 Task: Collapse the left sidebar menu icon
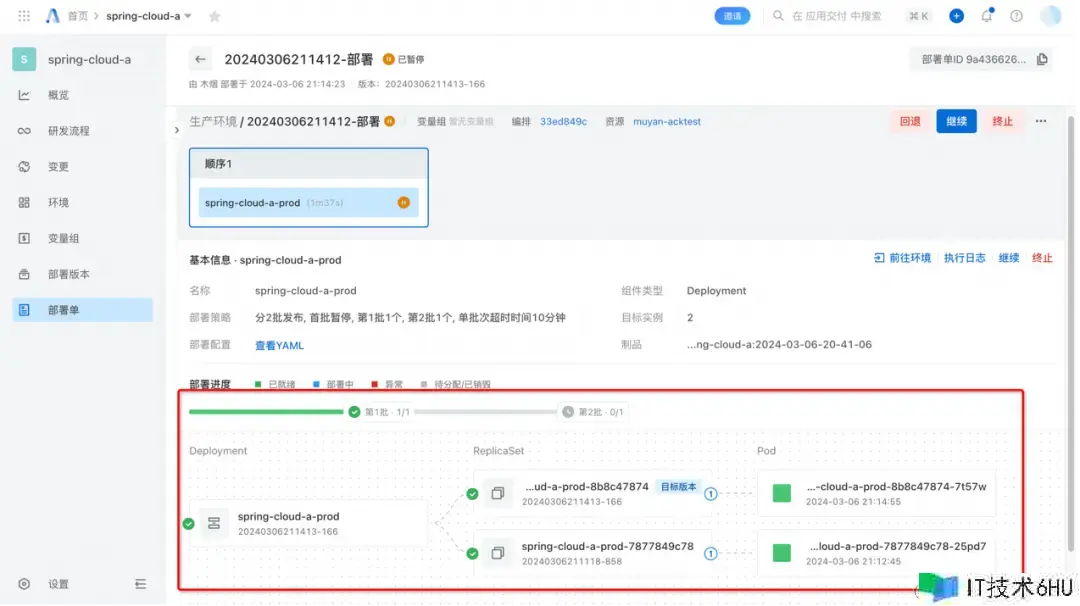[x=140, y=584]
